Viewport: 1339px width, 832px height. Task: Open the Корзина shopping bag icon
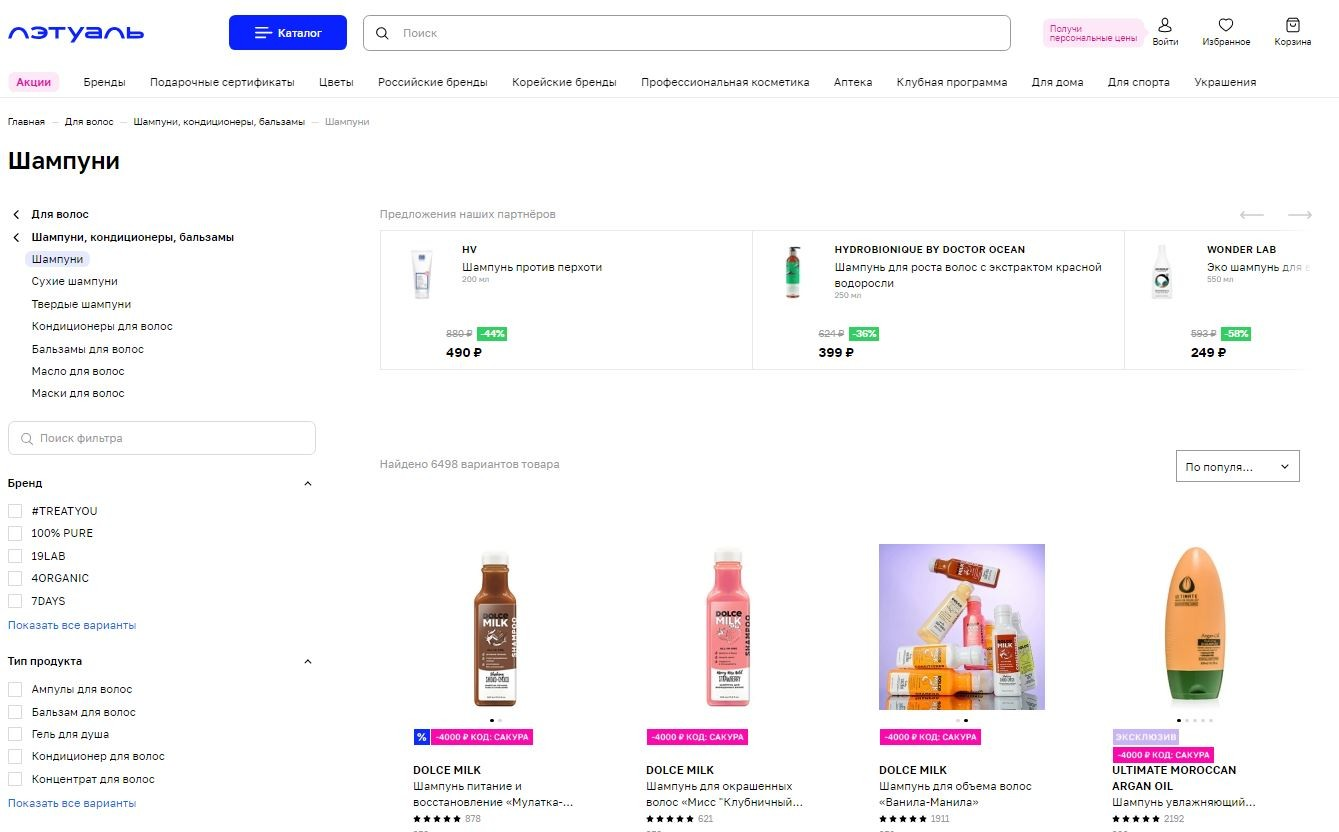1293,25
